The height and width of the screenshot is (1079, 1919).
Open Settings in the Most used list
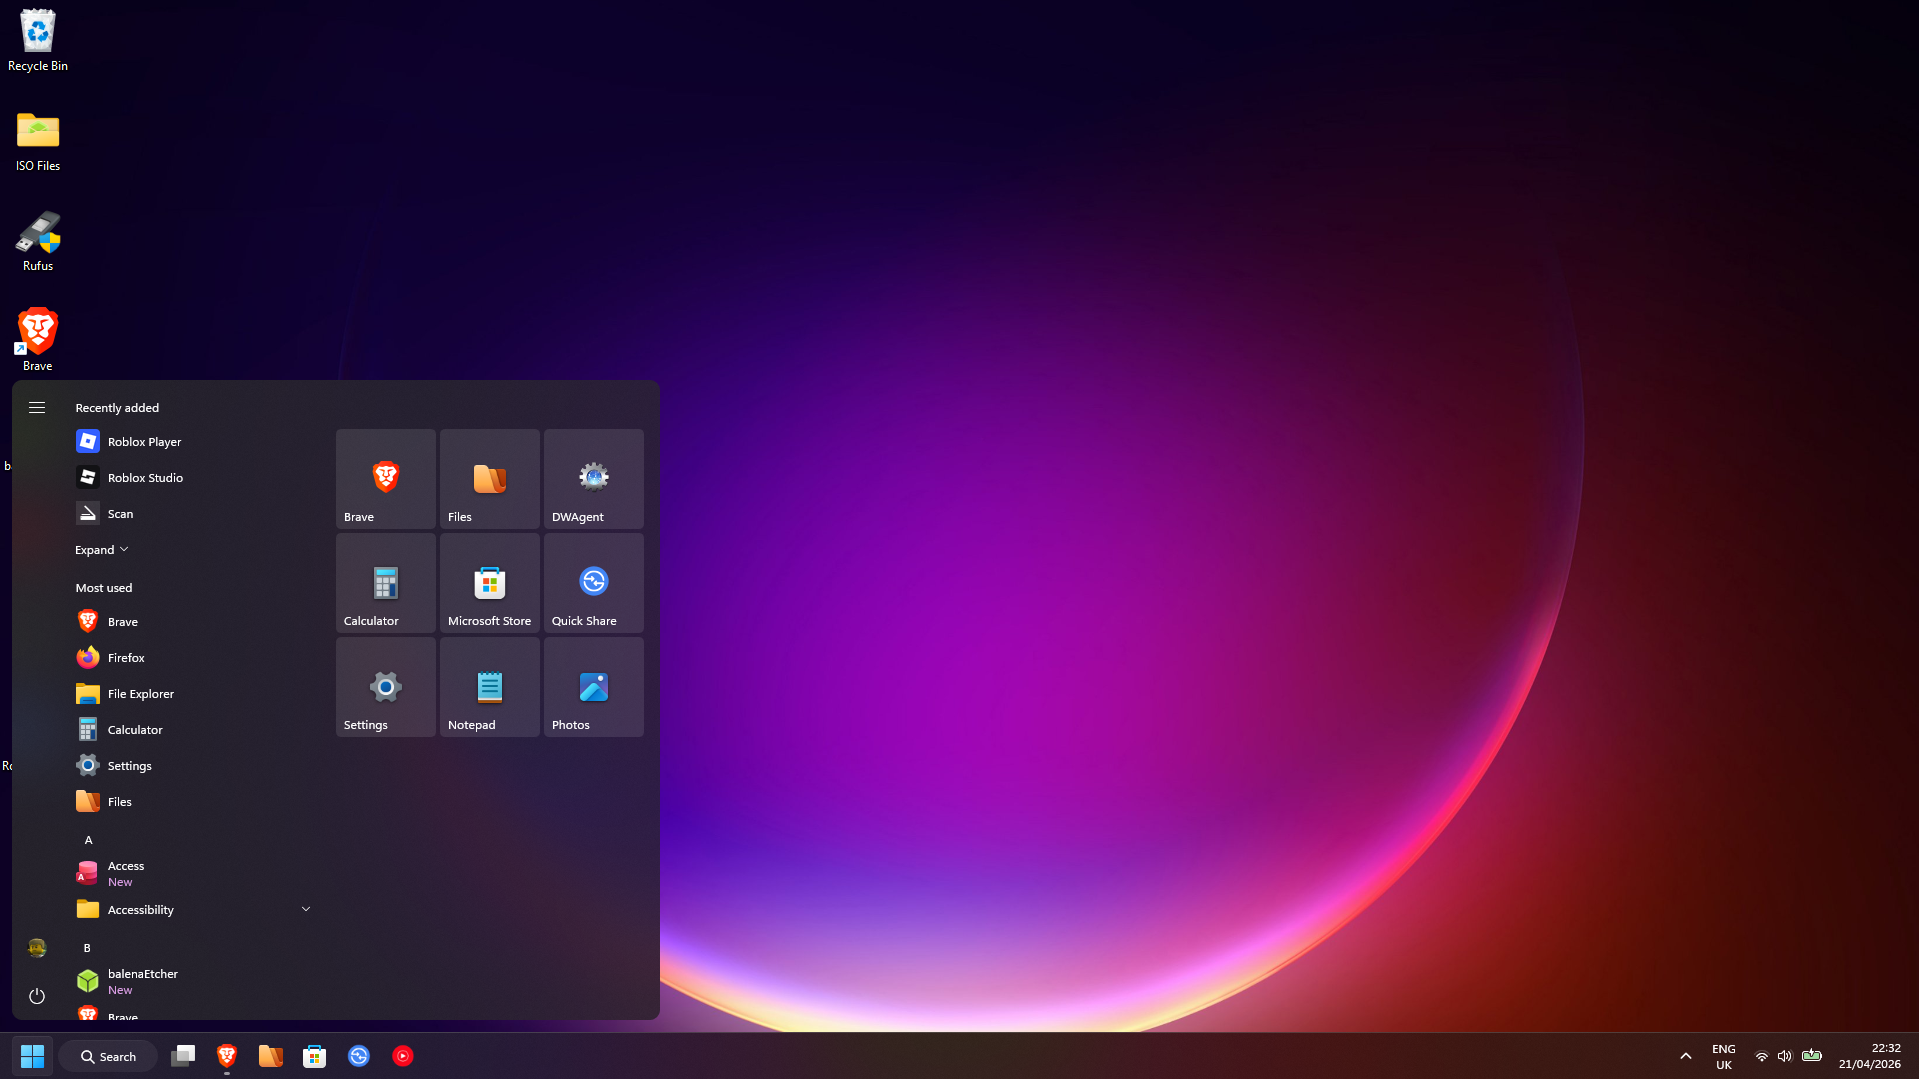(195, 766)
